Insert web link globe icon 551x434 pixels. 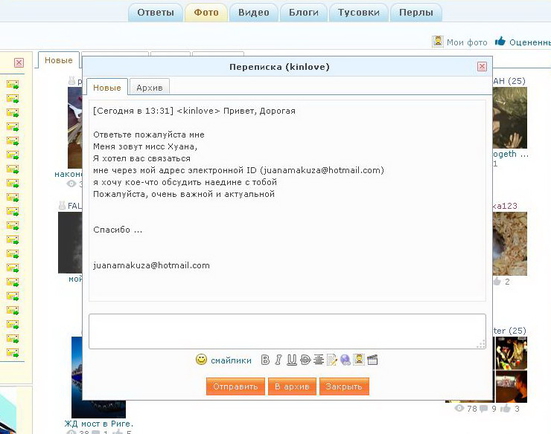tap(345, 360)
